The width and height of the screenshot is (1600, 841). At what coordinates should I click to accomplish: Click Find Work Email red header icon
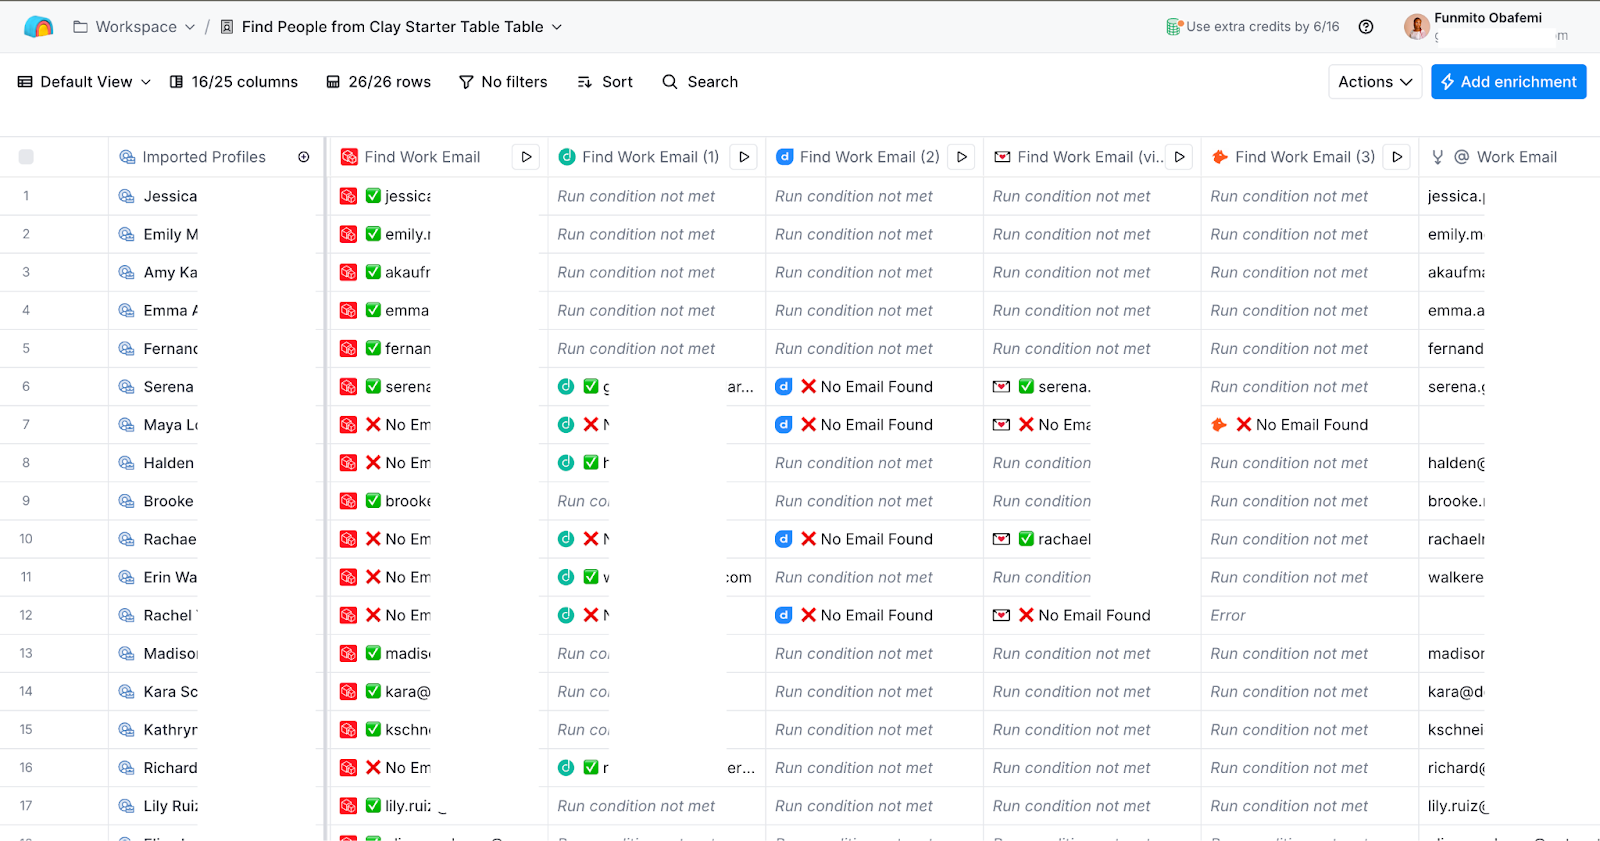pyautogui.click(x=349, y=157)
